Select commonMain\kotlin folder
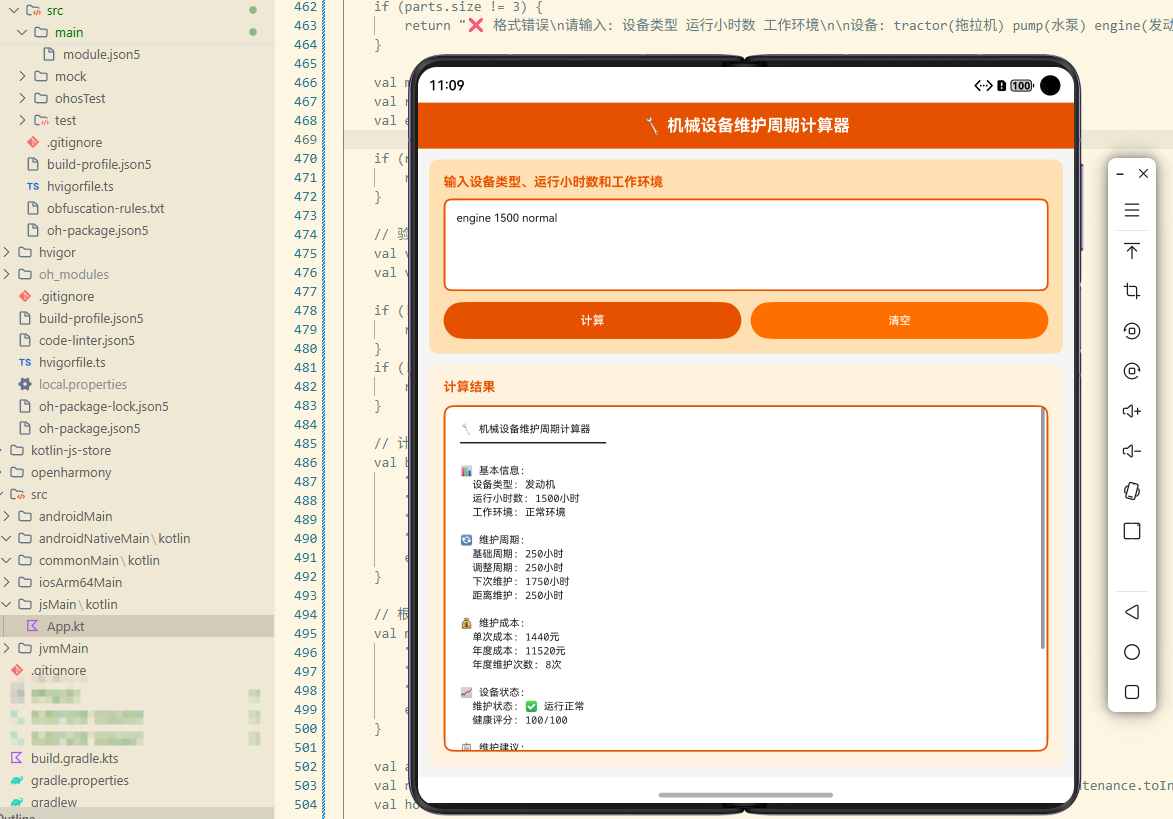Image resolution: width=1173 pixels, height=819 pixels. tap(99, 560)
